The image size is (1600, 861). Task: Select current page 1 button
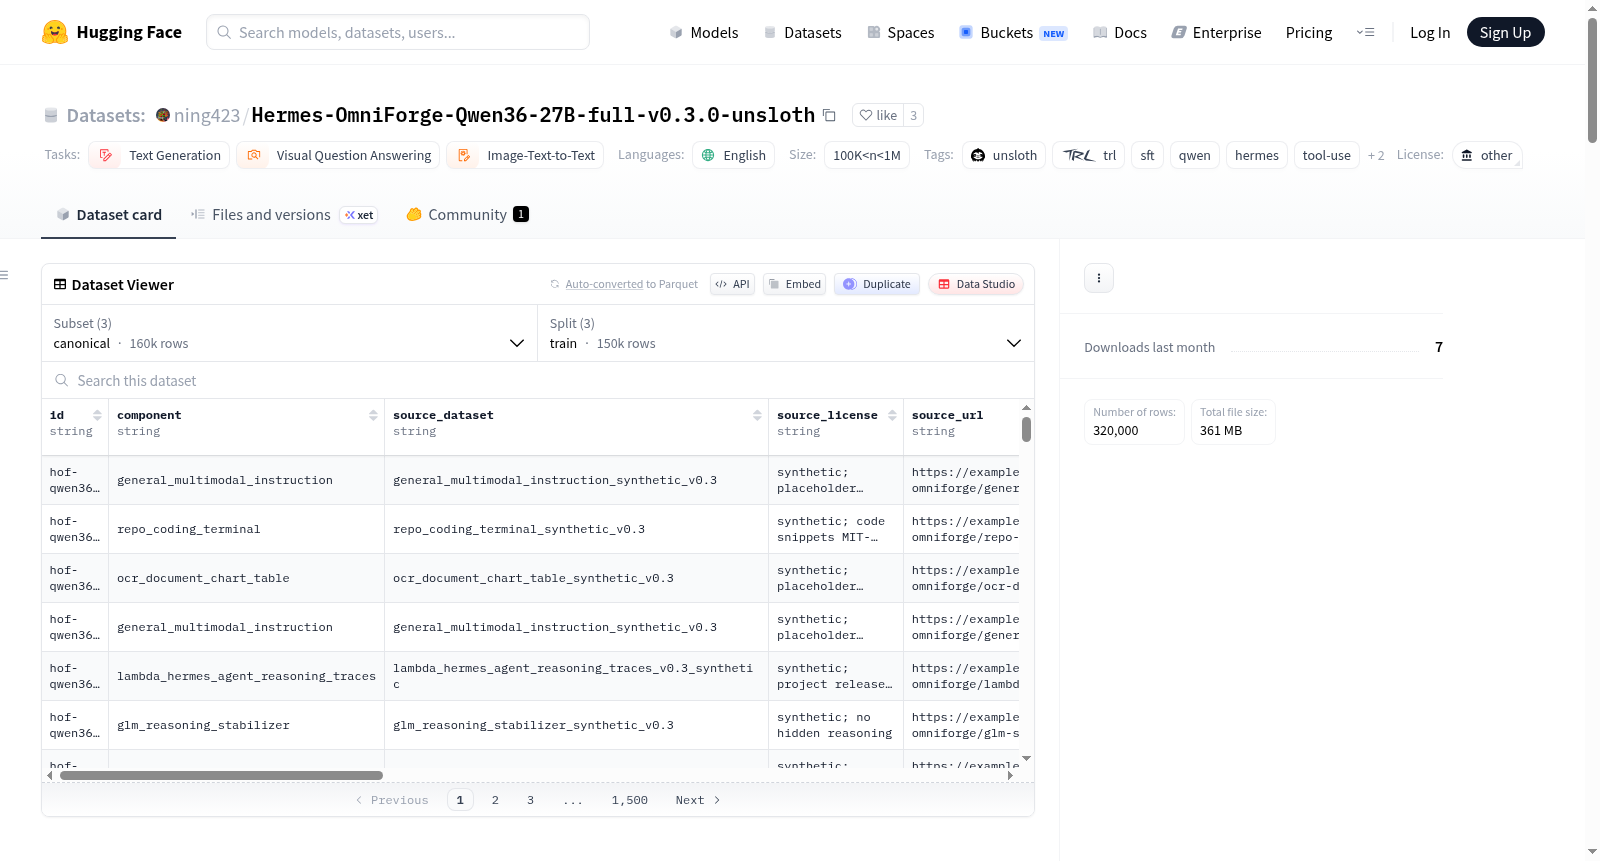460,800
